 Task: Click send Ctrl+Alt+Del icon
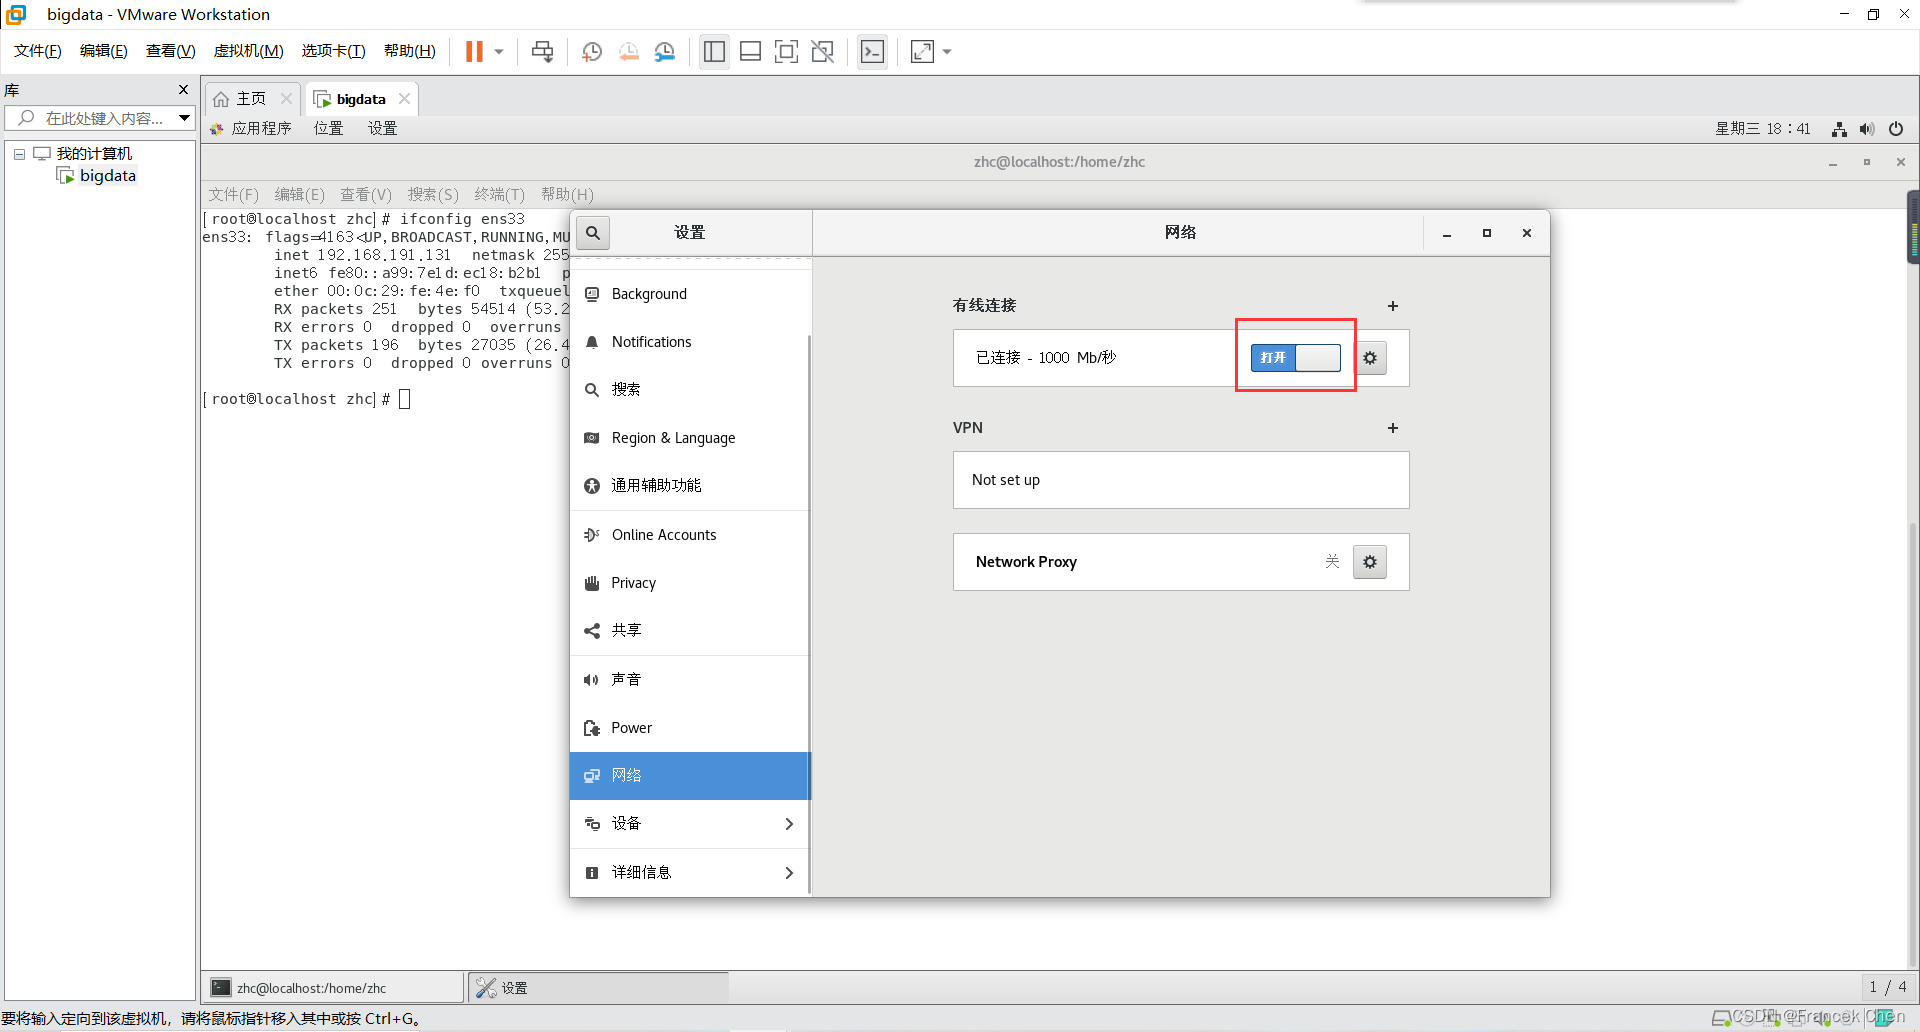(x=542, y=51)
